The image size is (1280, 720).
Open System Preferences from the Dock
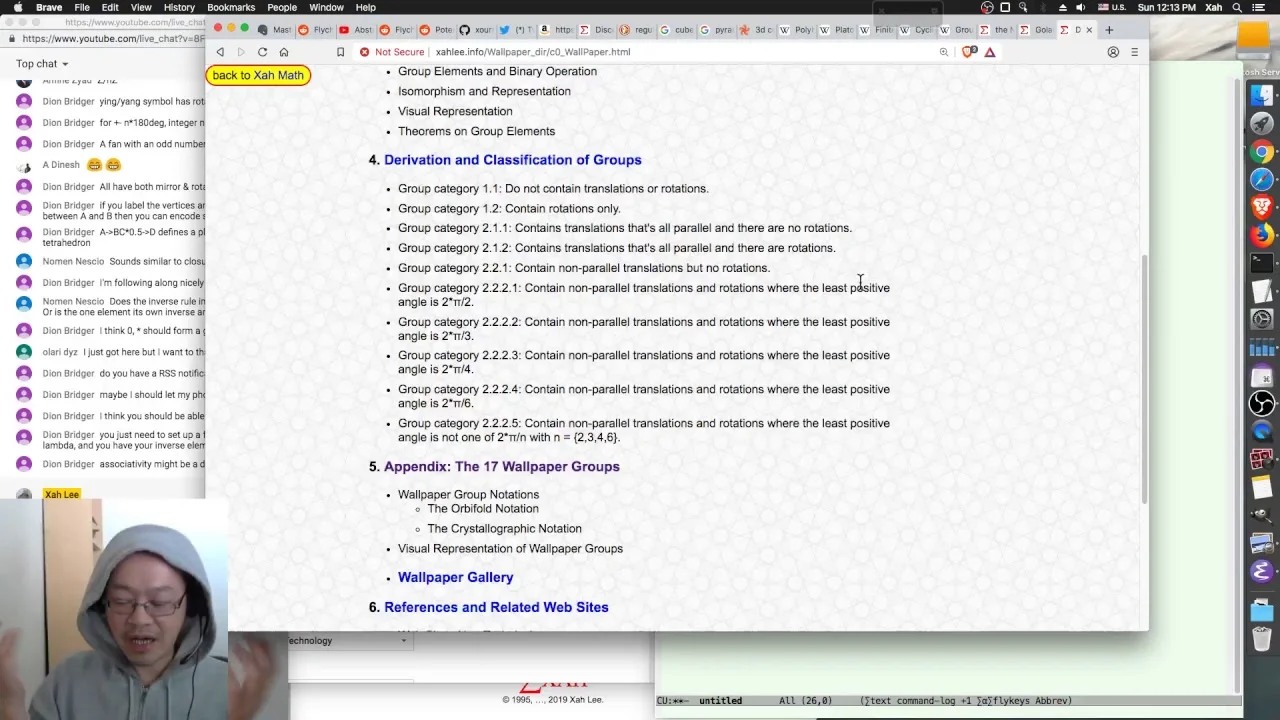click(x=1262, y=319)
